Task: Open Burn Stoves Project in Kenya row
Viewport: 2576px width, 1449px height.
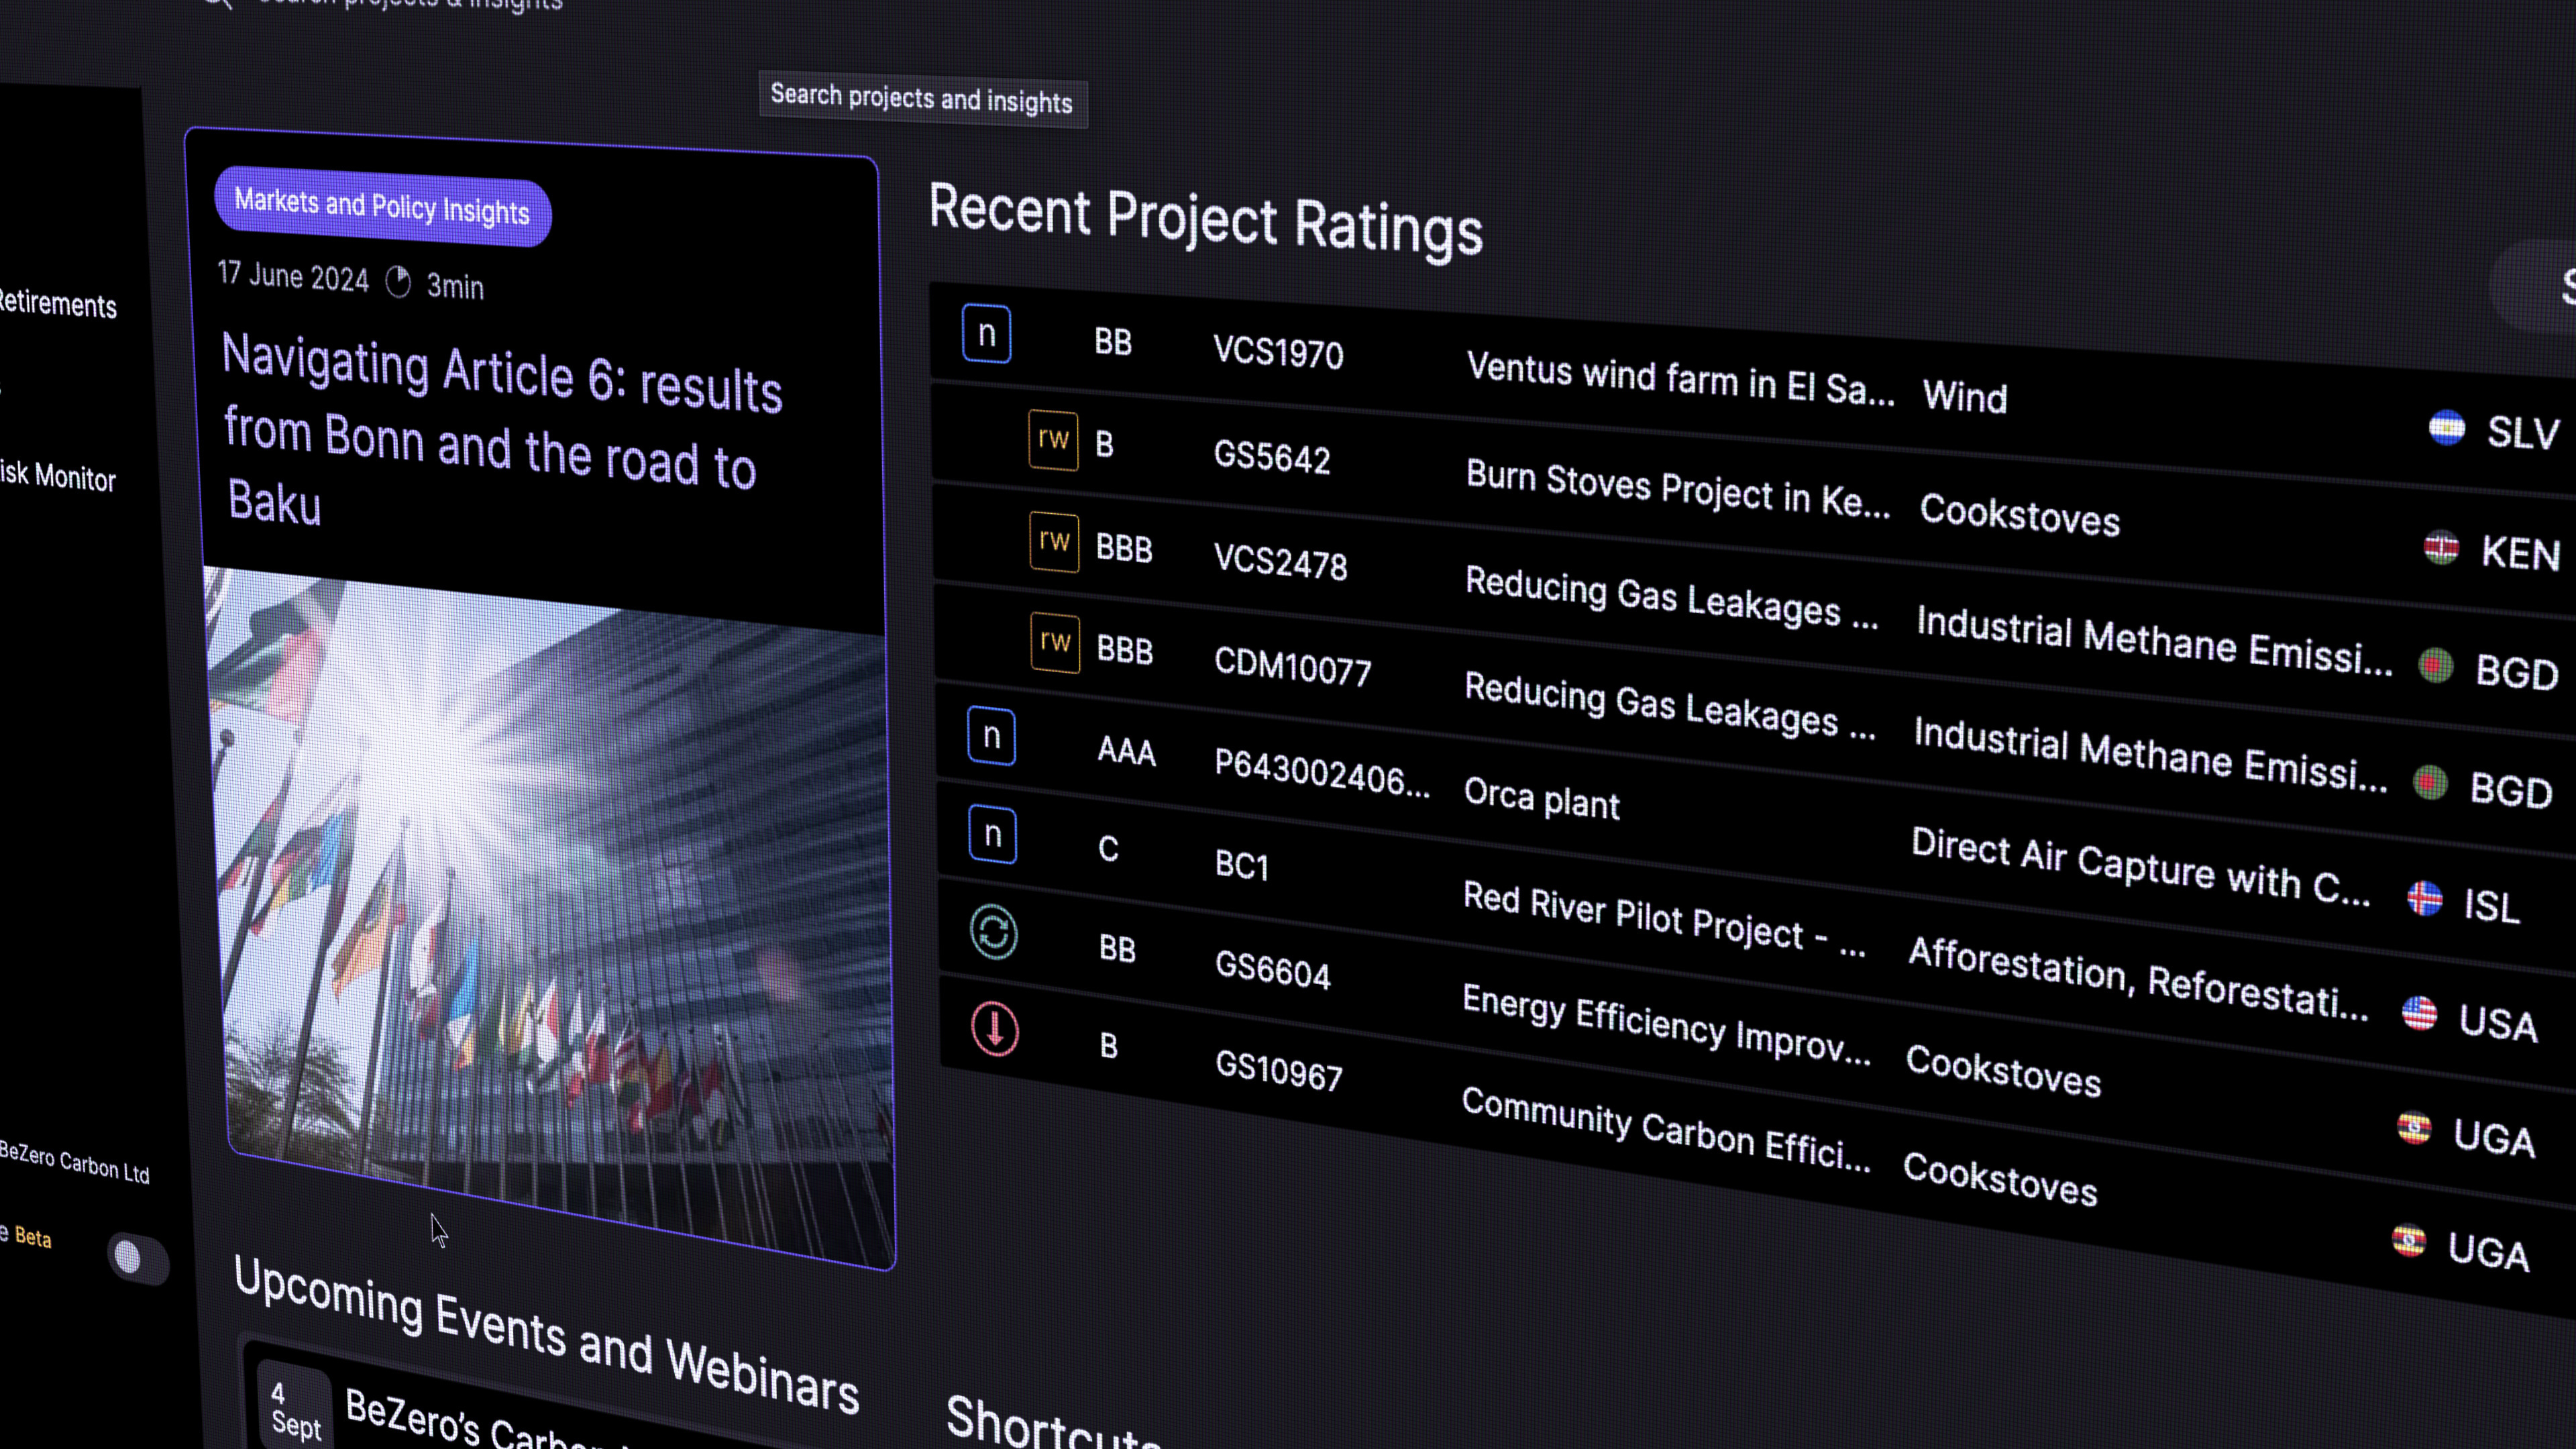Action: (x=1677, y=490)
